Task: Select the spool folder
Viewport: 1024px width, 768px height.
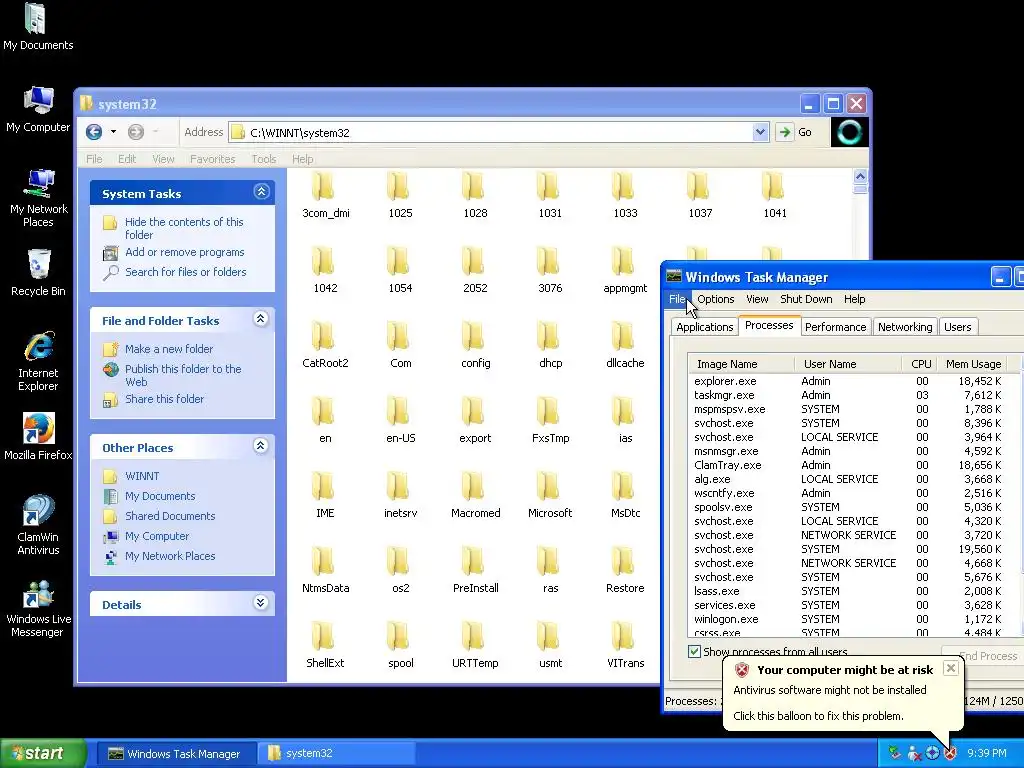Action: [x=400, y=646]
